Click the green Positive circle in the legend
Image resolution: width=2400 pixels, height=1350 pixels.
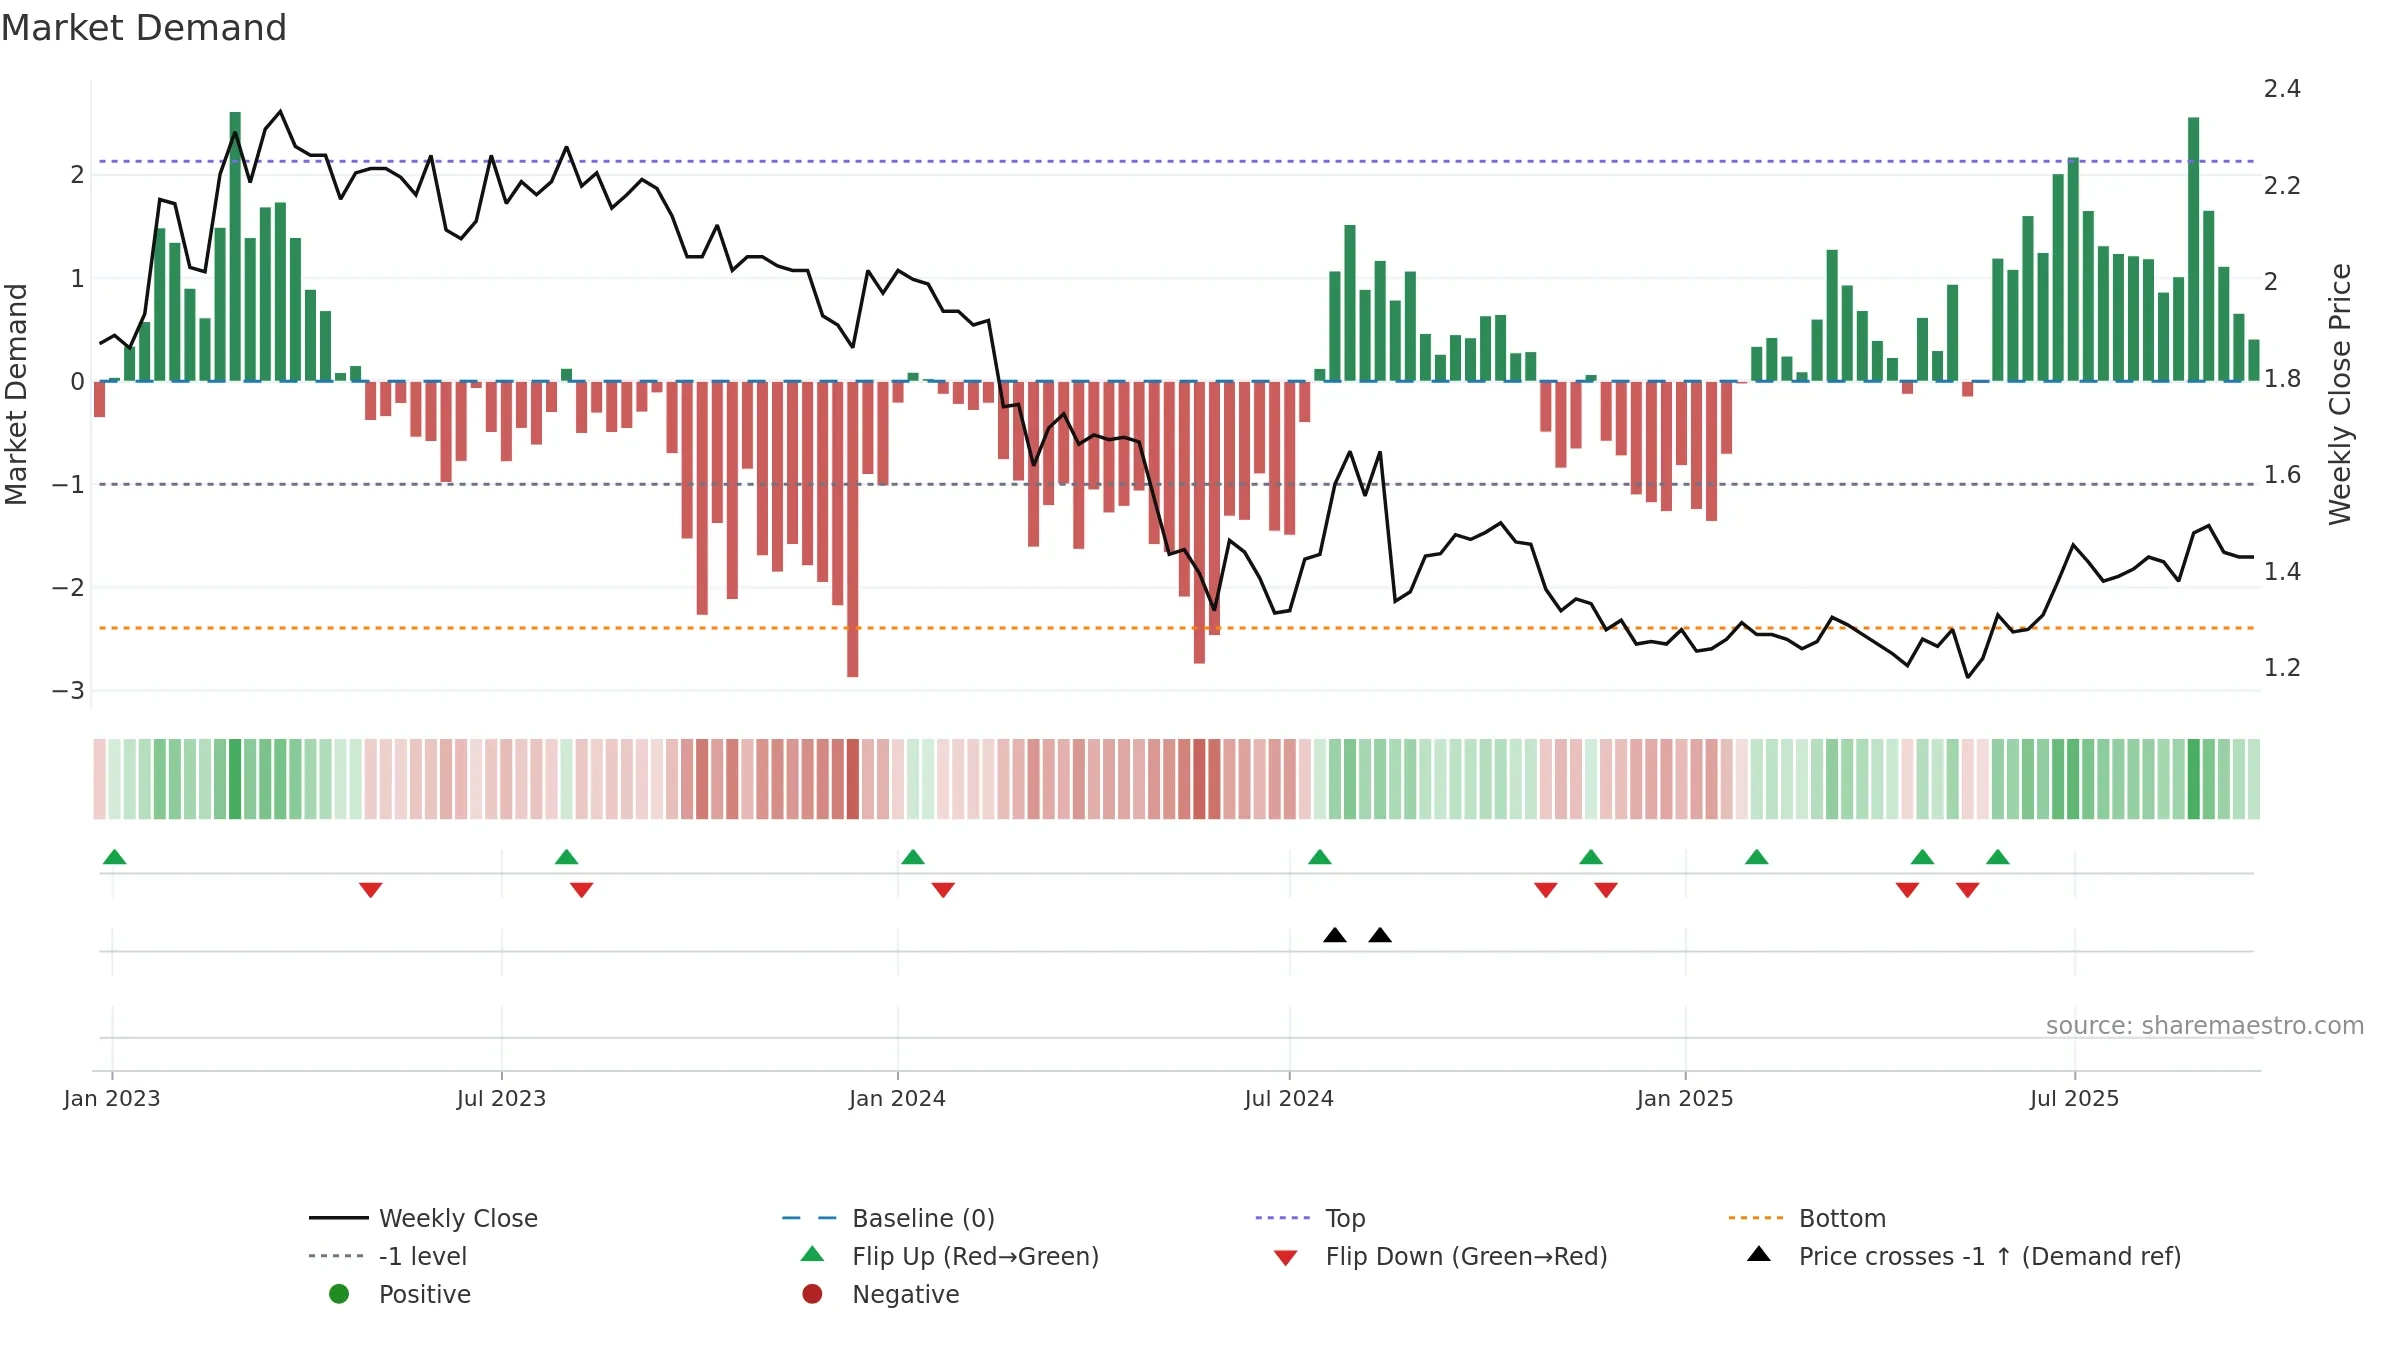click(339, 1294)
